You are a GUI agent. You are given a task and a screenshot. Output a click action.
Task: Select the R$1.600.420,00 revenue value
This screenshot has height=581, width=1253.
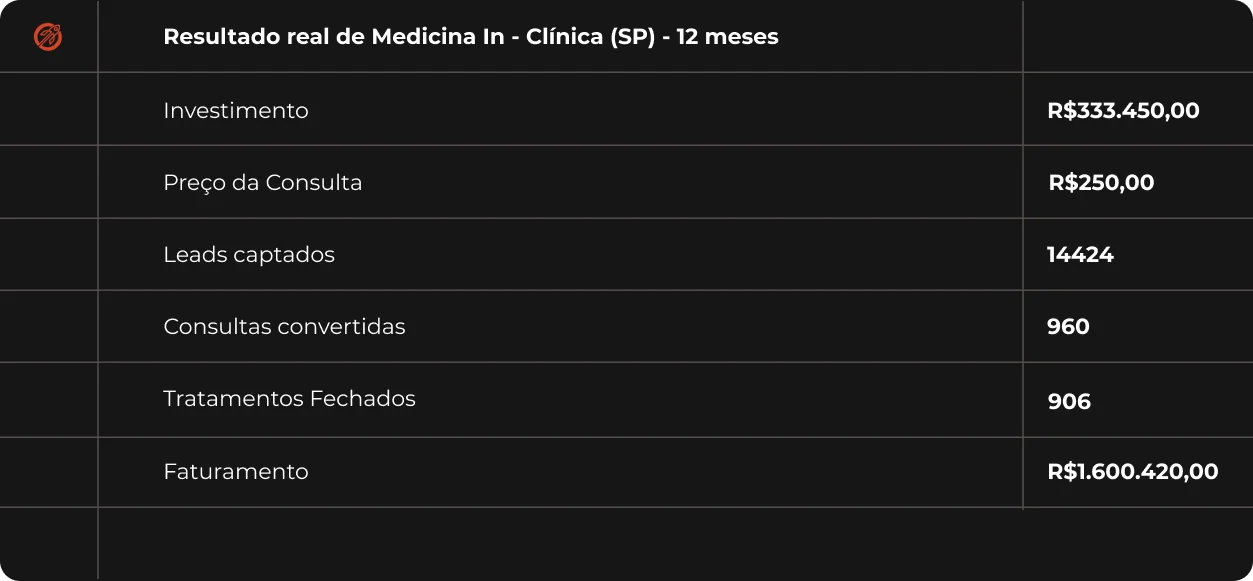click(1132, 472)
